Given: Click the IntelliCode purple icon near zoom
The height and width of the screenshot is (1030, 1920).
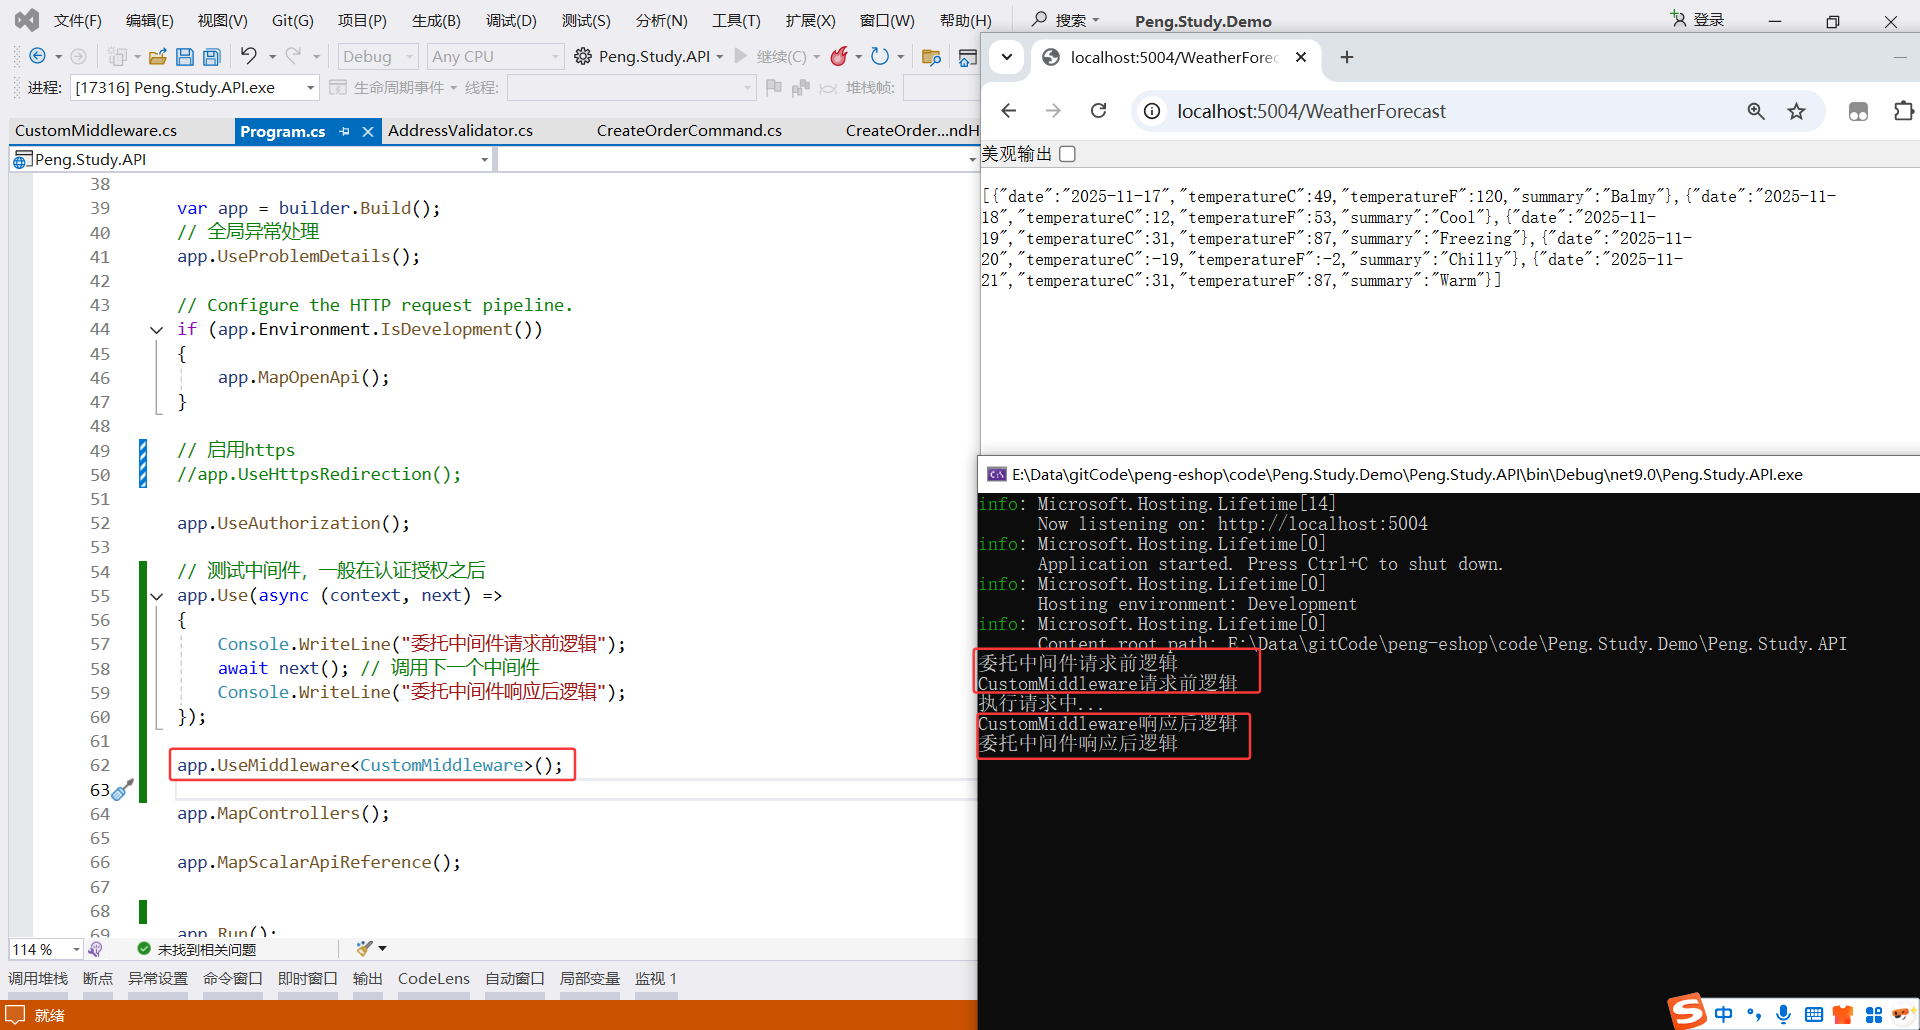Looking at the screenshot, I should coord(95,949).
